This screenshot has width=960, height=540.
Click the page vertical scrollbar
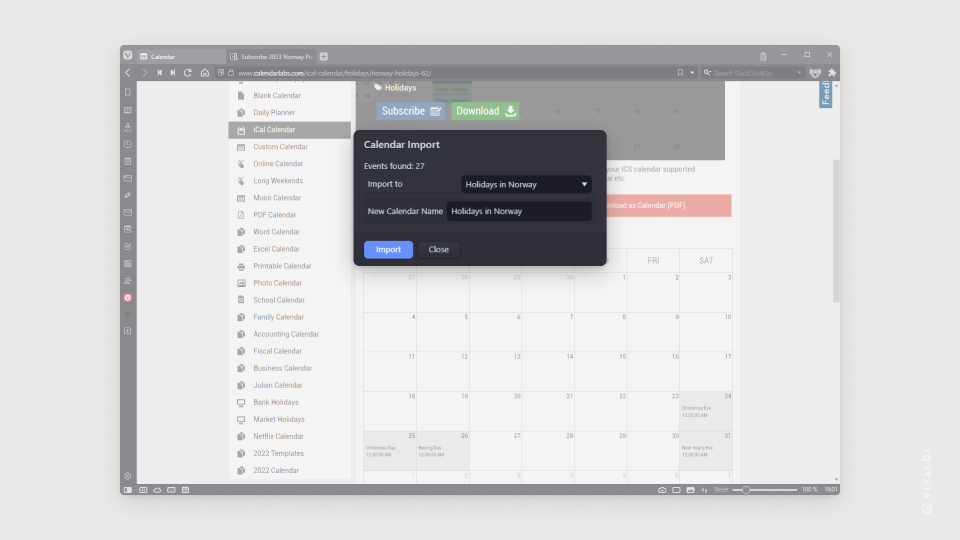pyautogui.click(x=836, y=230)
